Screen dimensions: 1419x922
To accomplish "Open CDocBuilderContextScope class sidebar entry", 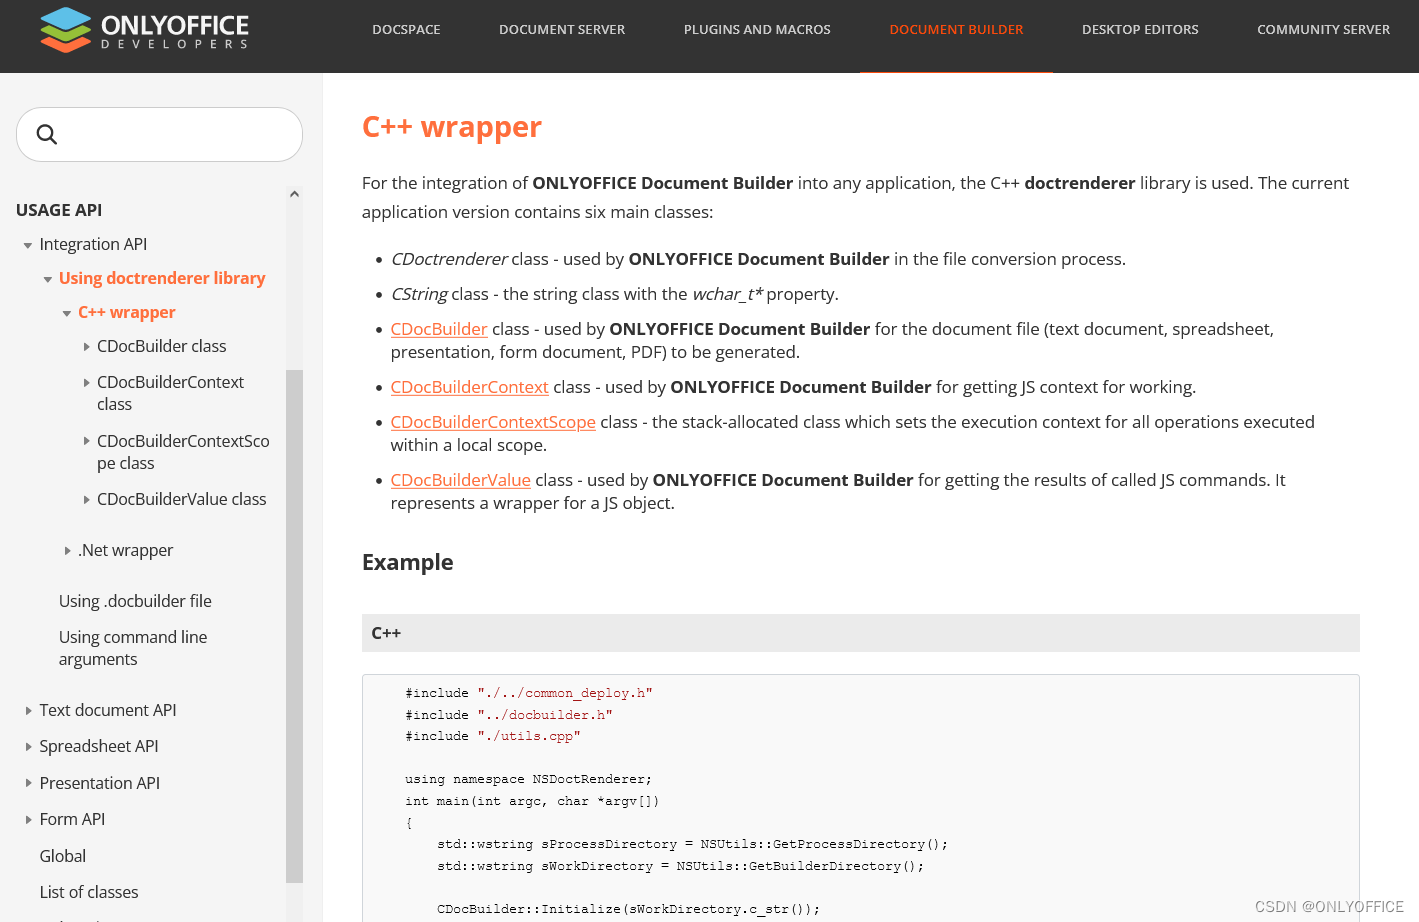I will (x=183, y=452).
